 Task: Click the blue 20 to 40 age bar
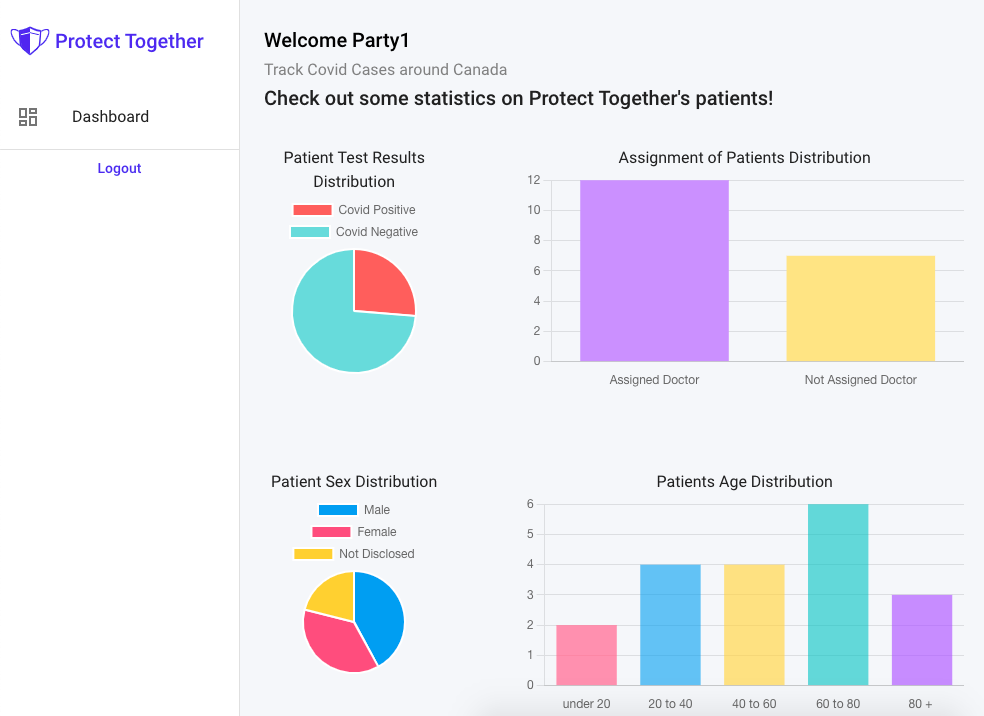coord(670,625)
